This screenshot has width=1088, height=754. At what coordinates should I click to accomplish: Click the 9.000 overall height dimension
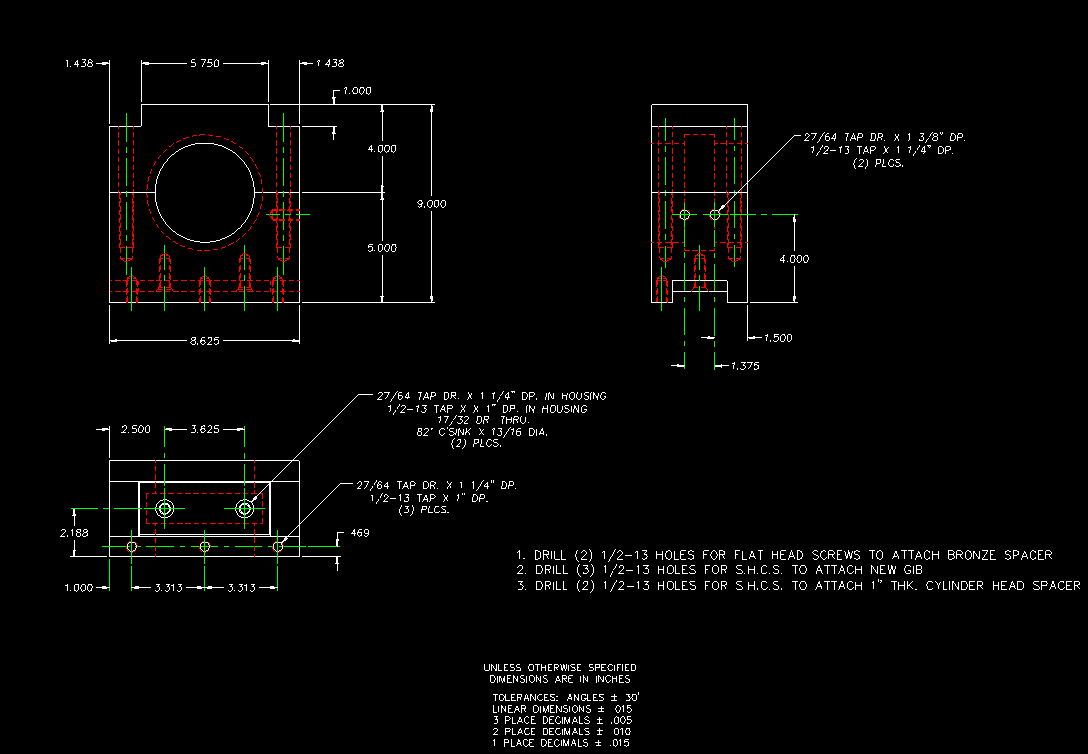tap(432, 204)
